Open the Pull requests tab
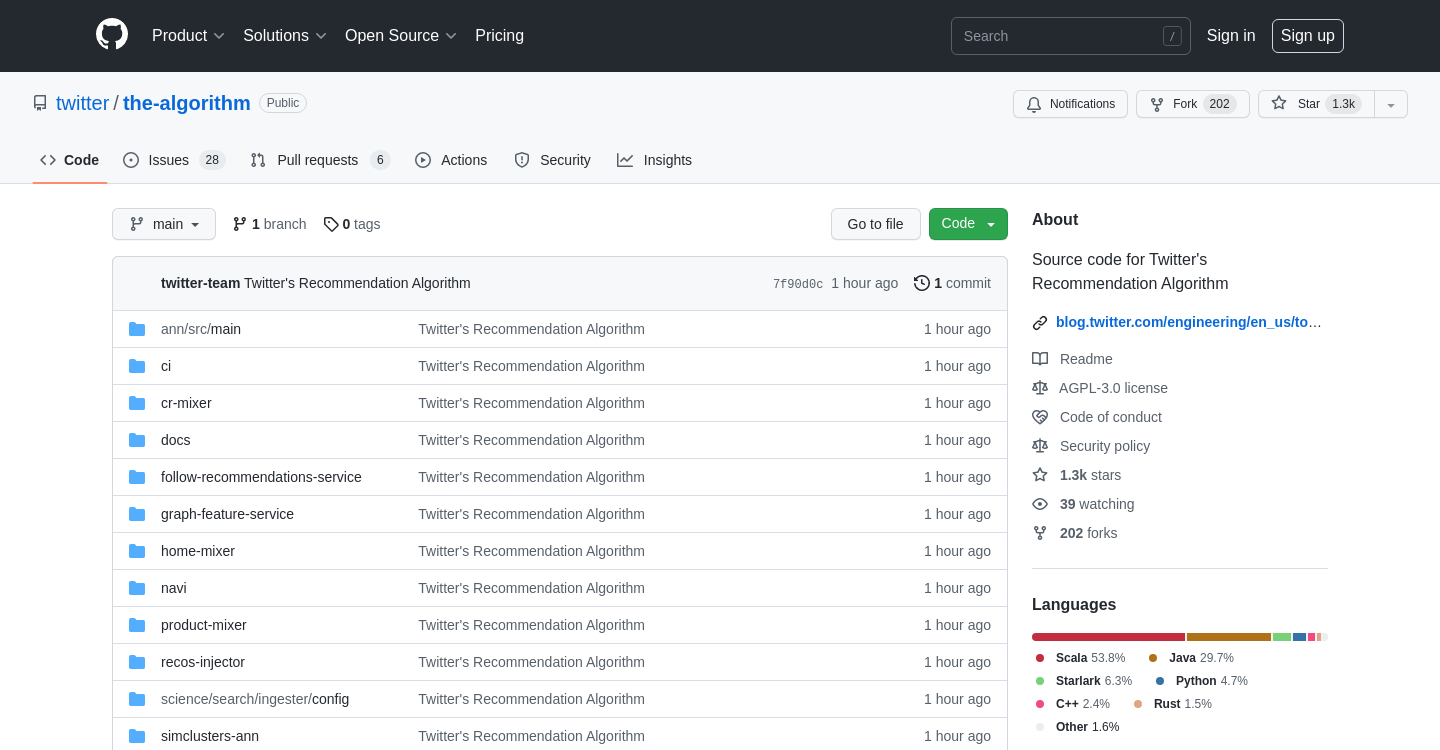This screenshot has width=1440, height=750. click(320, 160)
